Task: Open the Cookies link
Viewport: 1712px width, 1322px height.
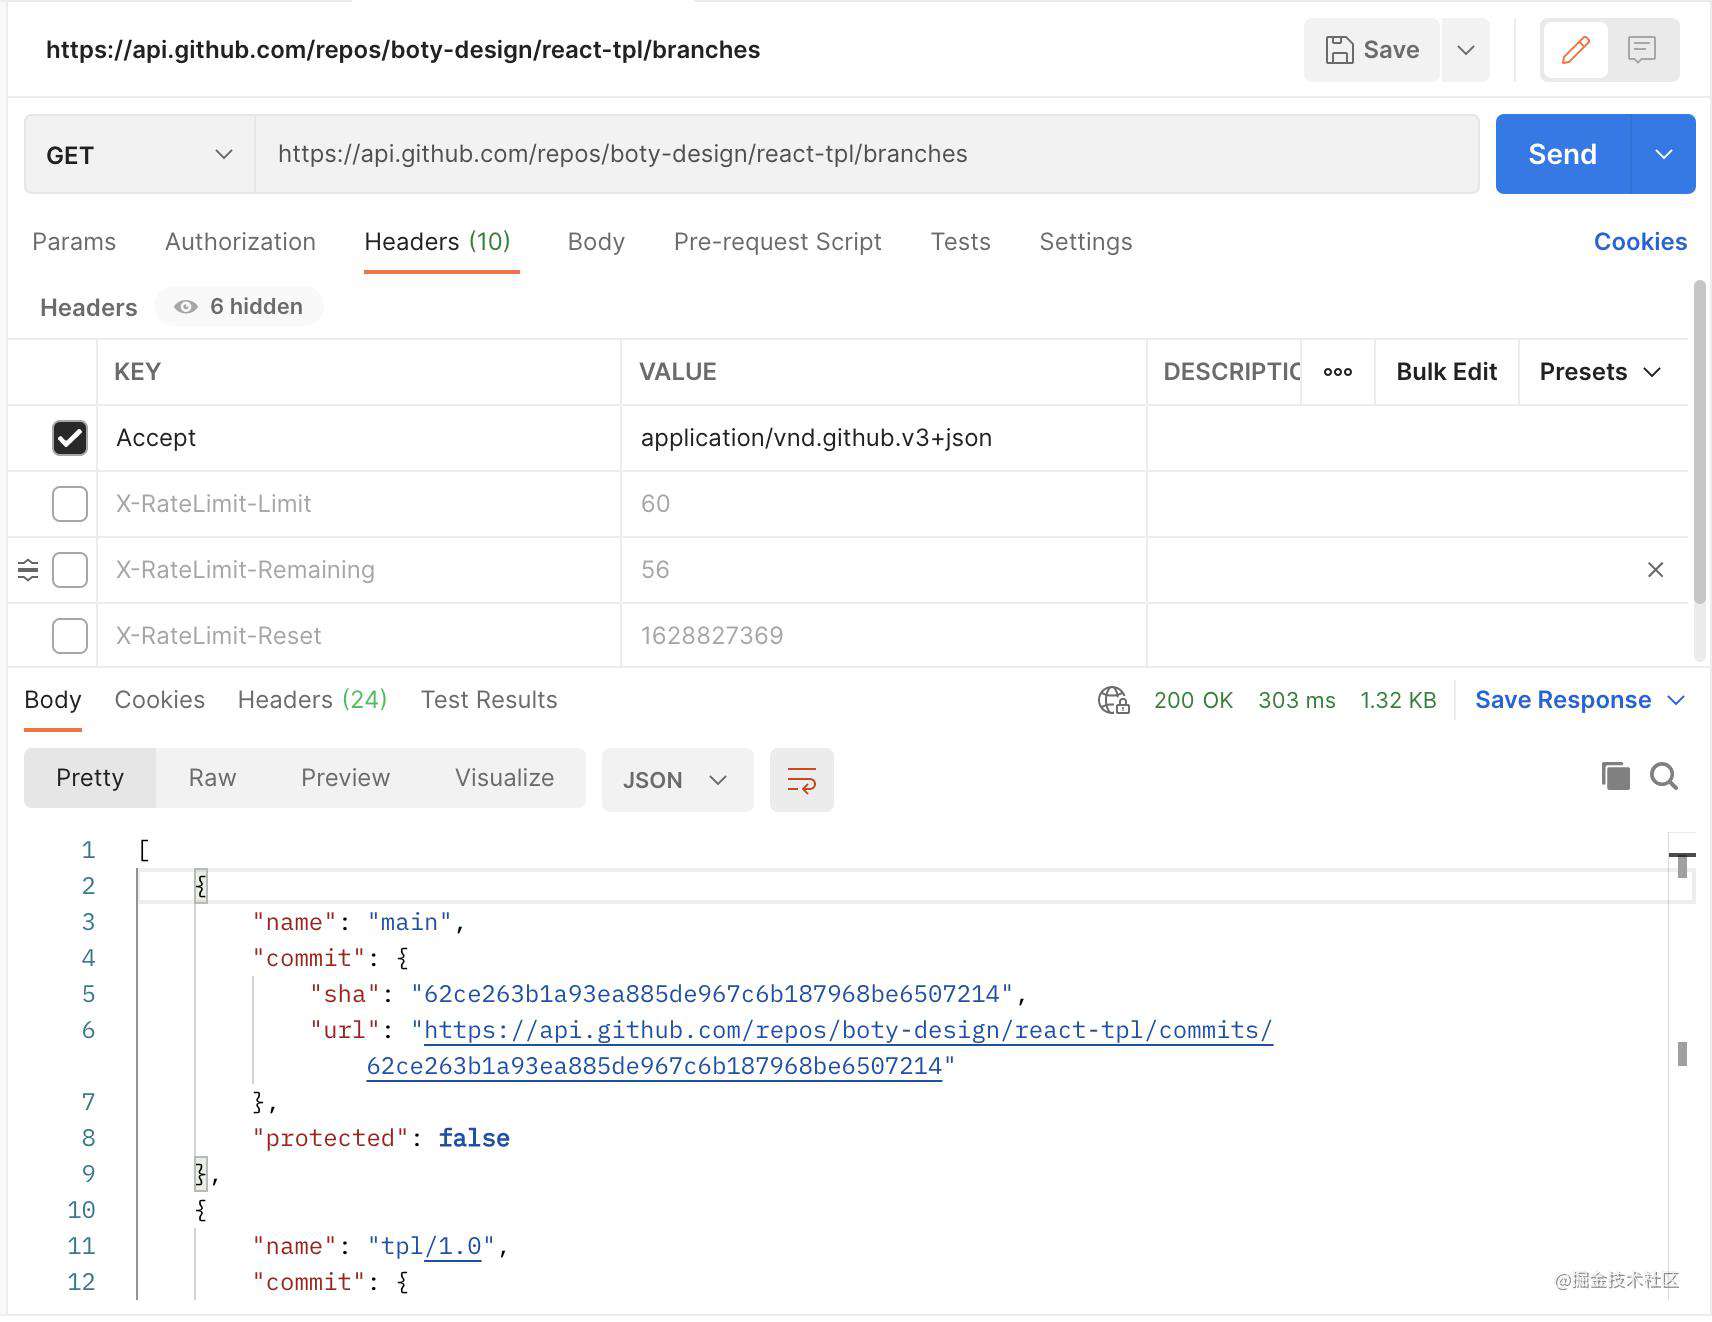Action: (x=1640, y=242)
